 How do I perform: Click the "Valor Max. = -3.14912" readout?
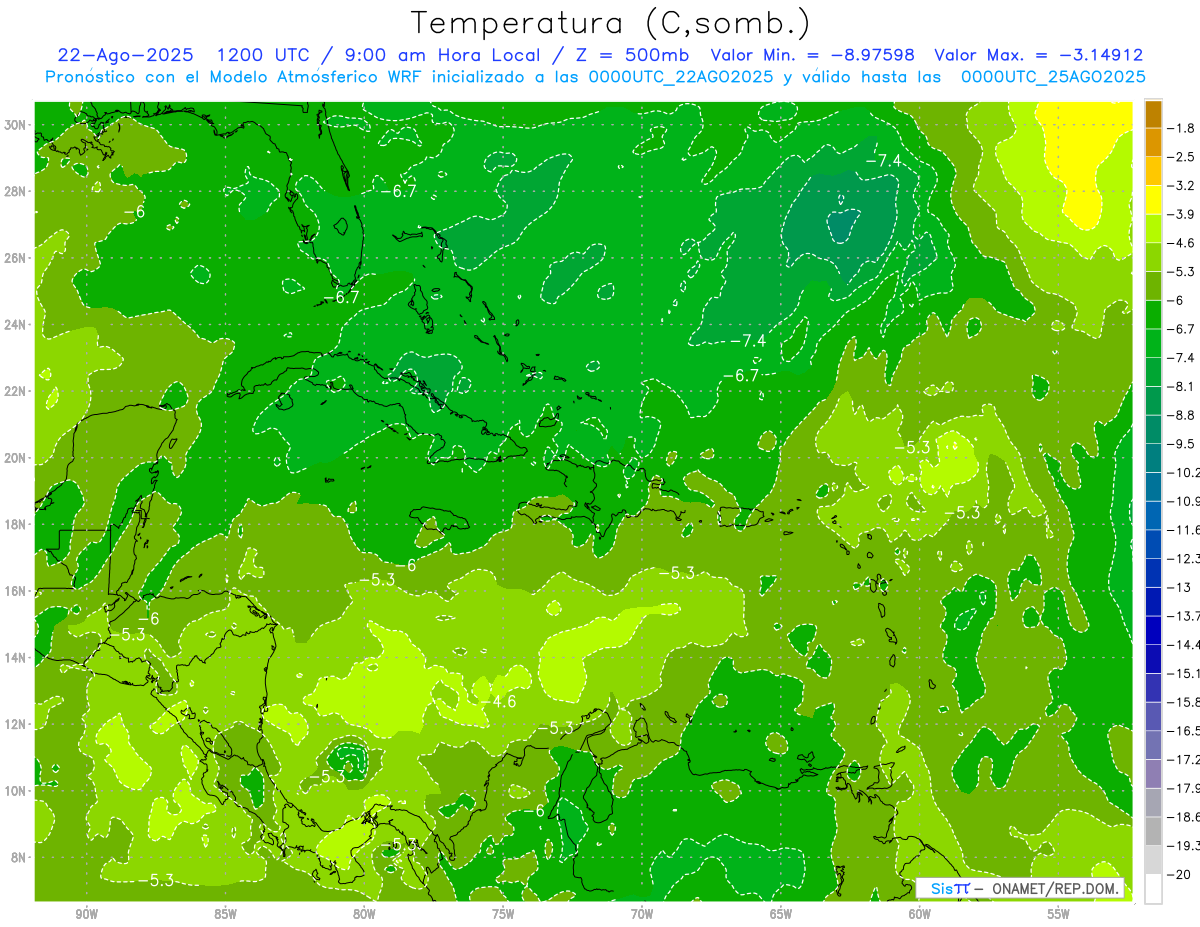point(1038,55)
